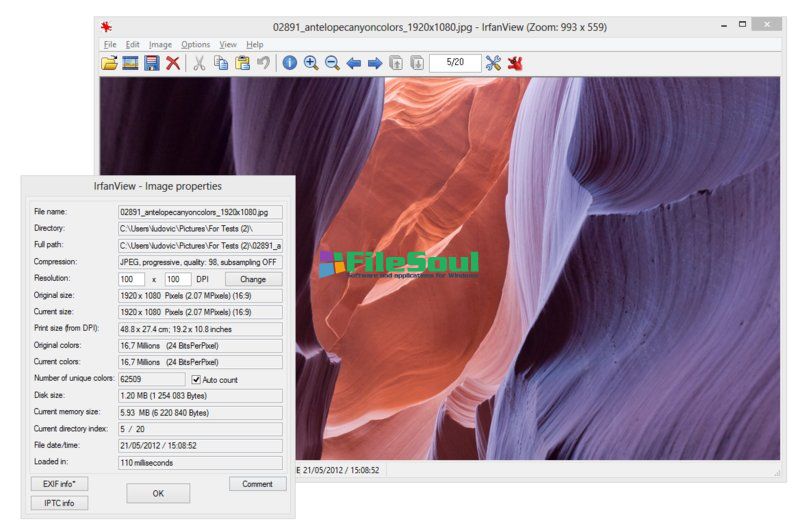Click the blue image information icon

click(290, 63)
